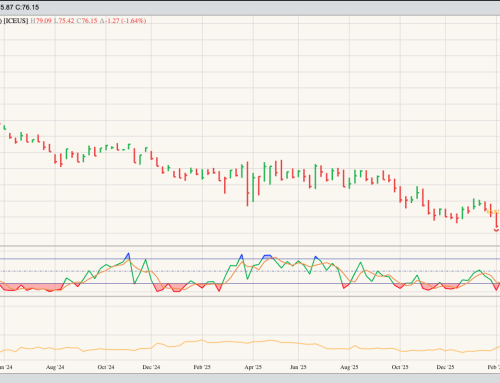Click the Oct '24 axis label
This screenshot has width=500, height=383.
coord(106,367)
